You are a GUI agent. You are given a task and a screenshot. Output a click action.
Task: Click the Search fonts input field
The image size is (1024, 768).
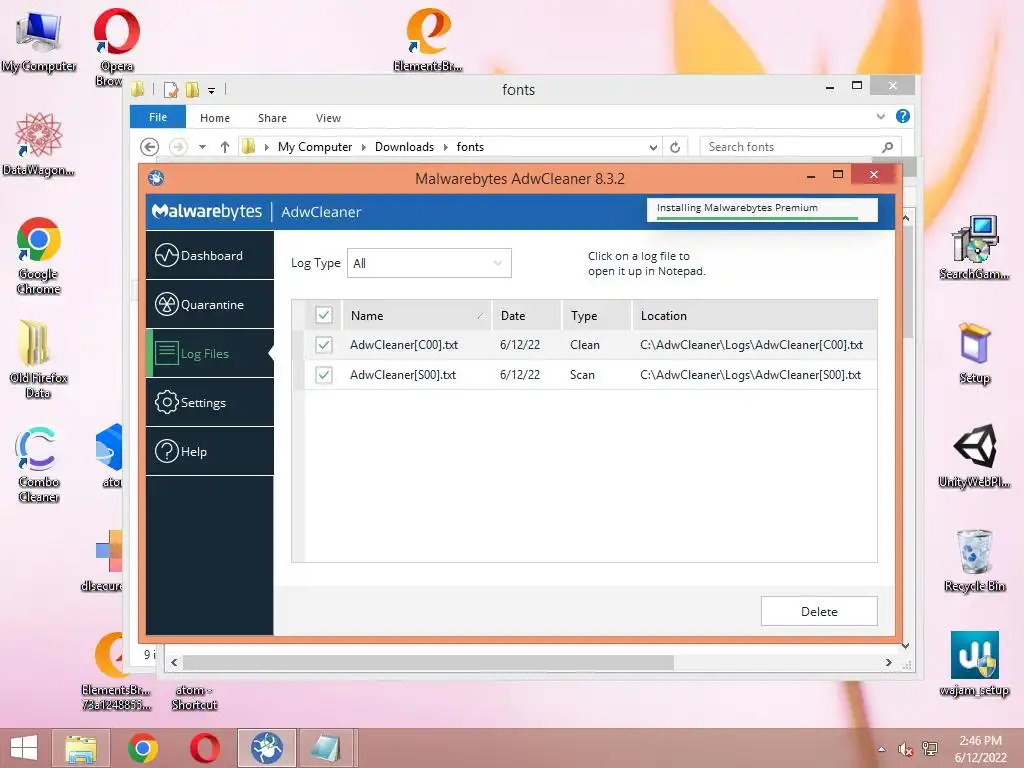pos(801,147)
